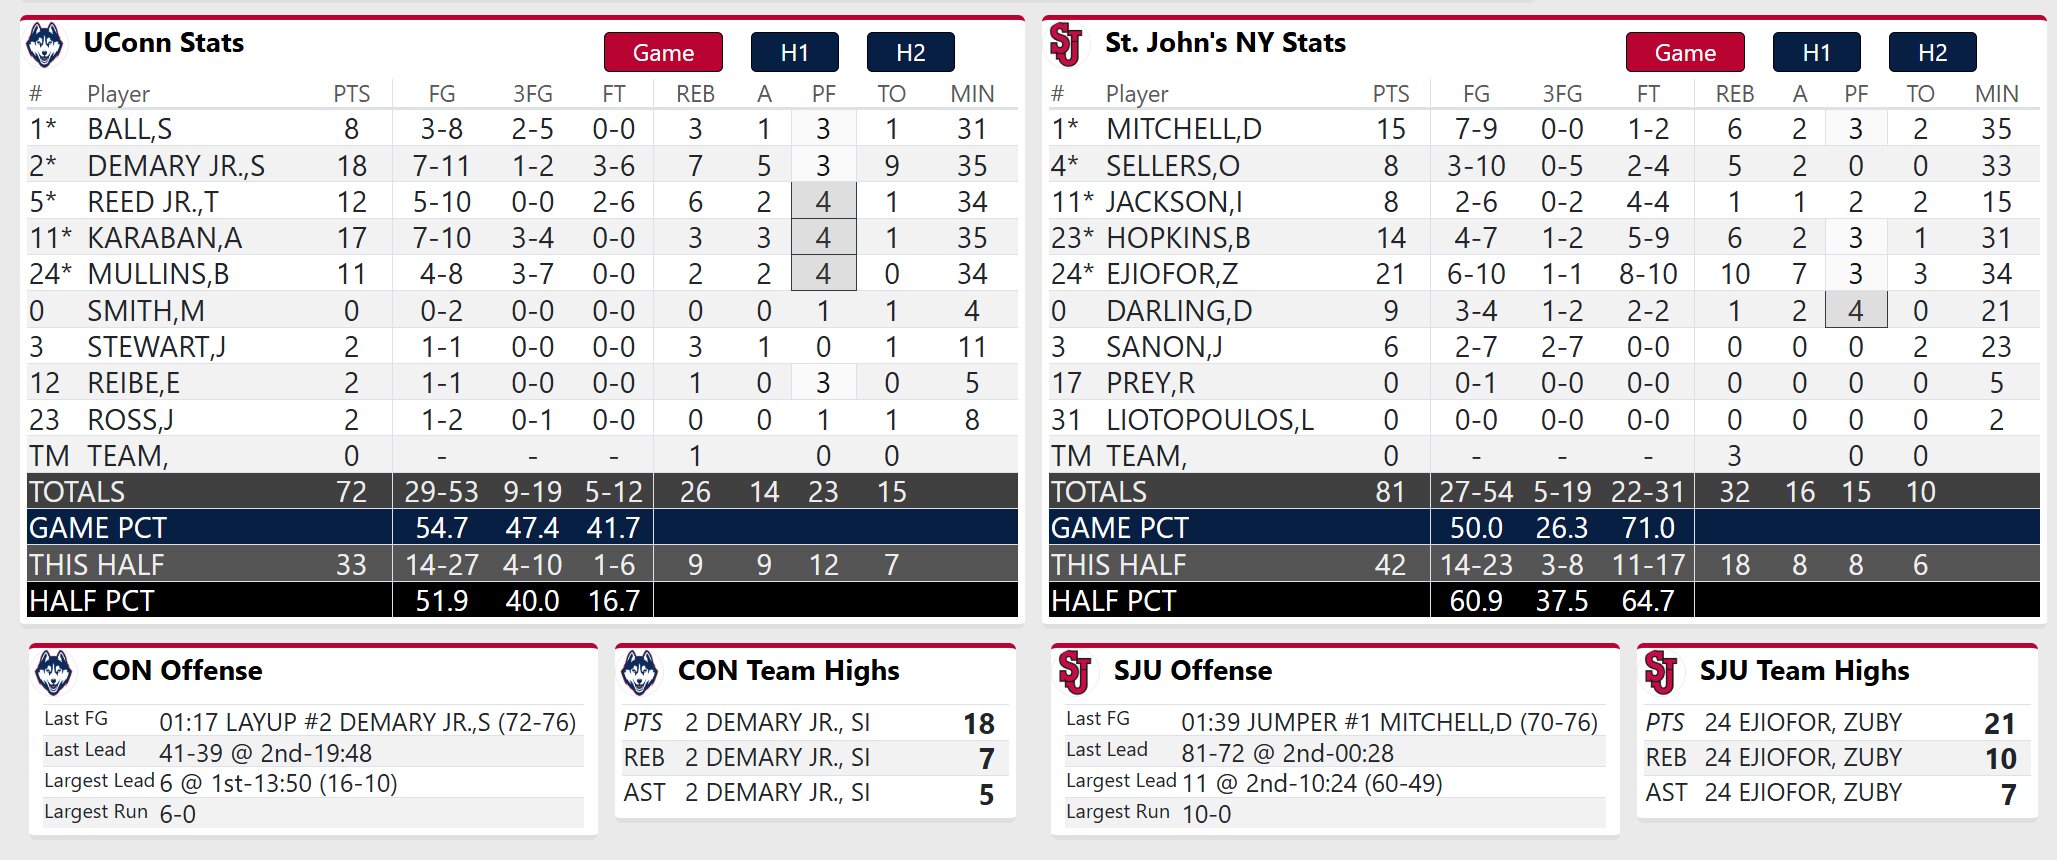The height and width of the screenshot is (860, 2057).
Task: Click the Husky logo beside CON Team Highs
Action: coord(639,672)
